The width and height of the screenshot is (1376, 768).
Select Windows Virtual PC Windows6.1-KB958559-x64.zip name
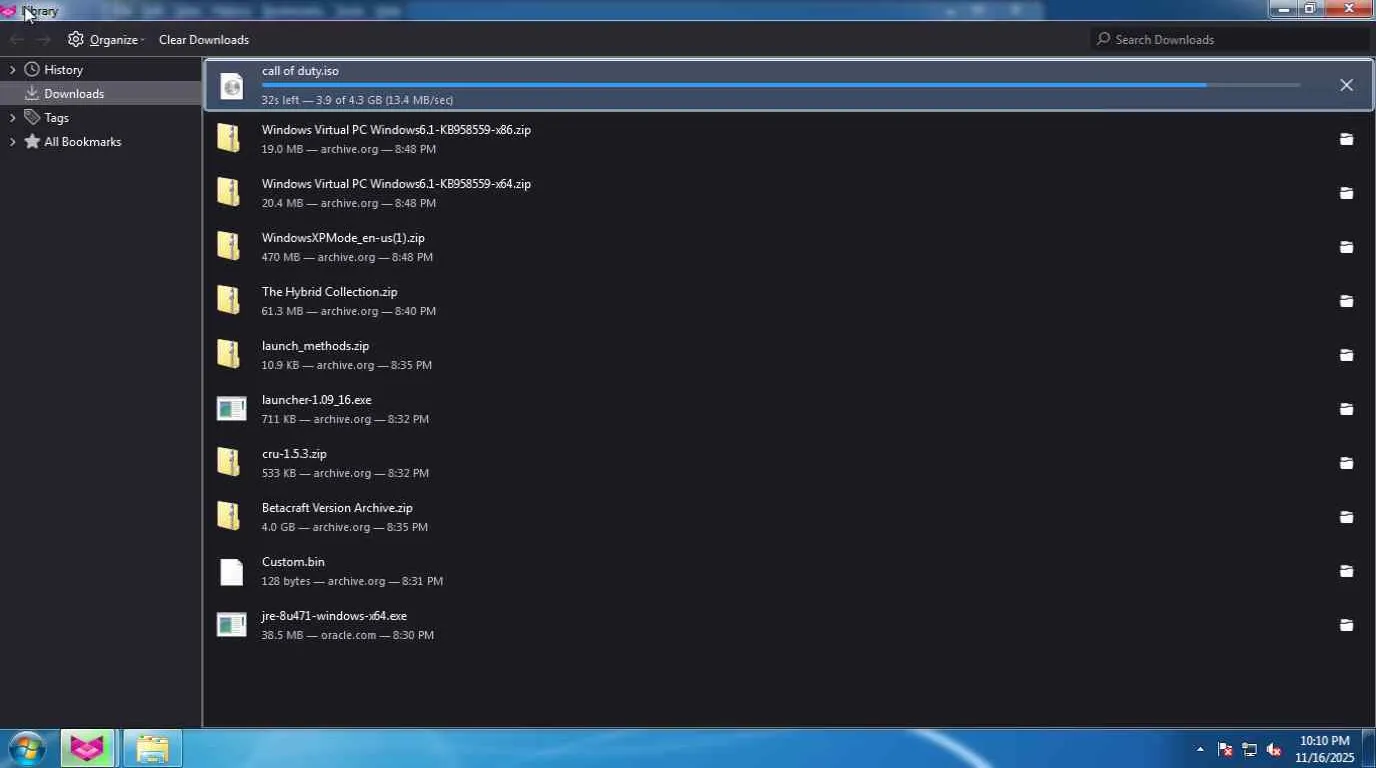396,184
